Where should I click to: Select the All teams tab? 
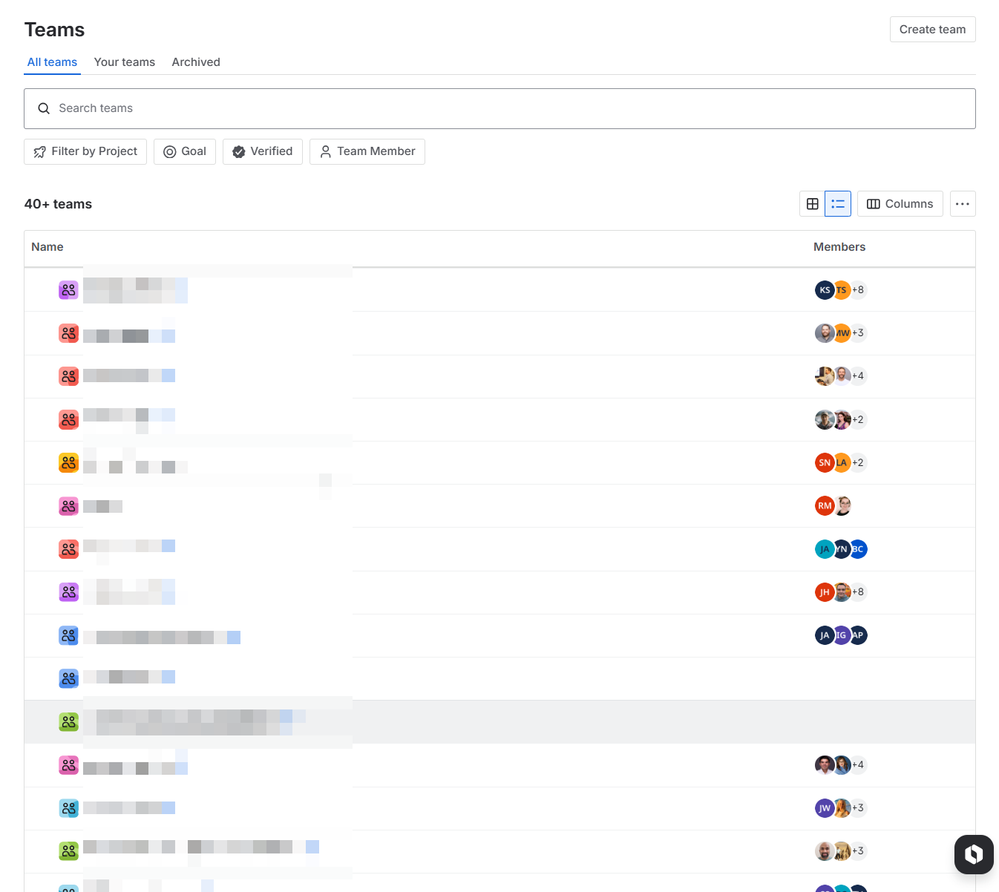pos(52,62)
